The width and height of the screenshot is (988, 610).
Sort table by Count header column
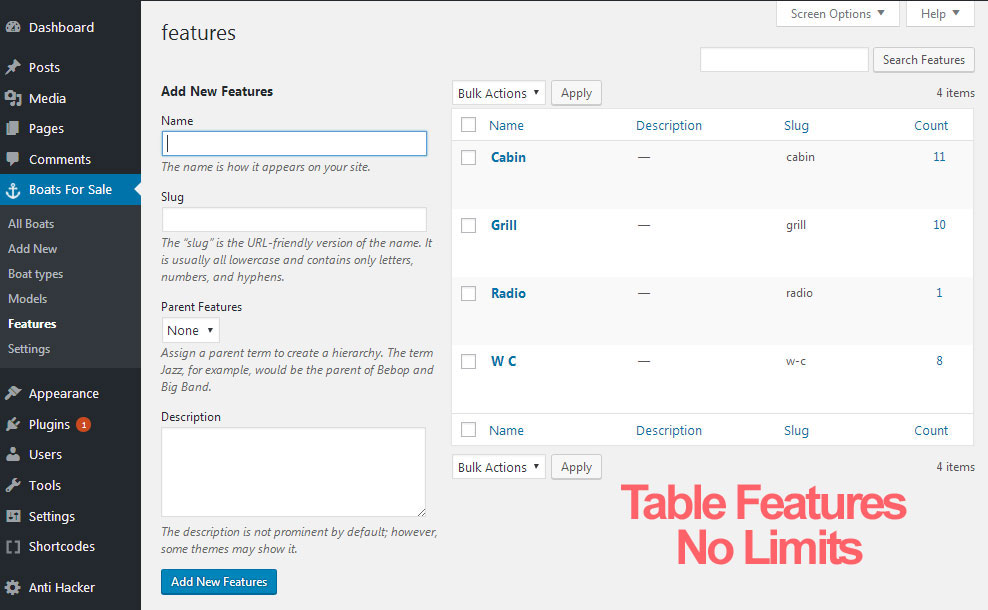931,125
